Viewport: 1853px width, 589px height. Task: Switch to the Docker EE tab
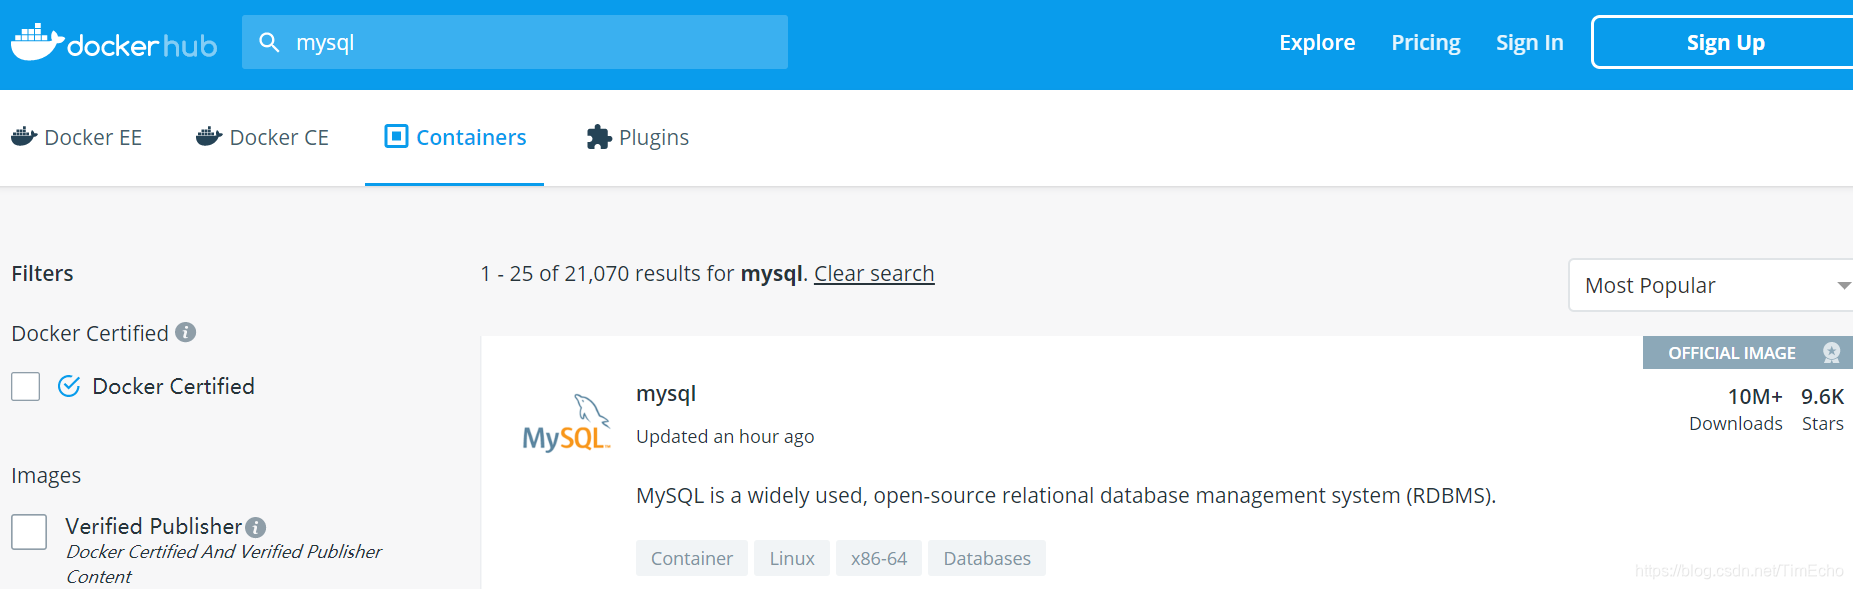(x=77, y=137)
